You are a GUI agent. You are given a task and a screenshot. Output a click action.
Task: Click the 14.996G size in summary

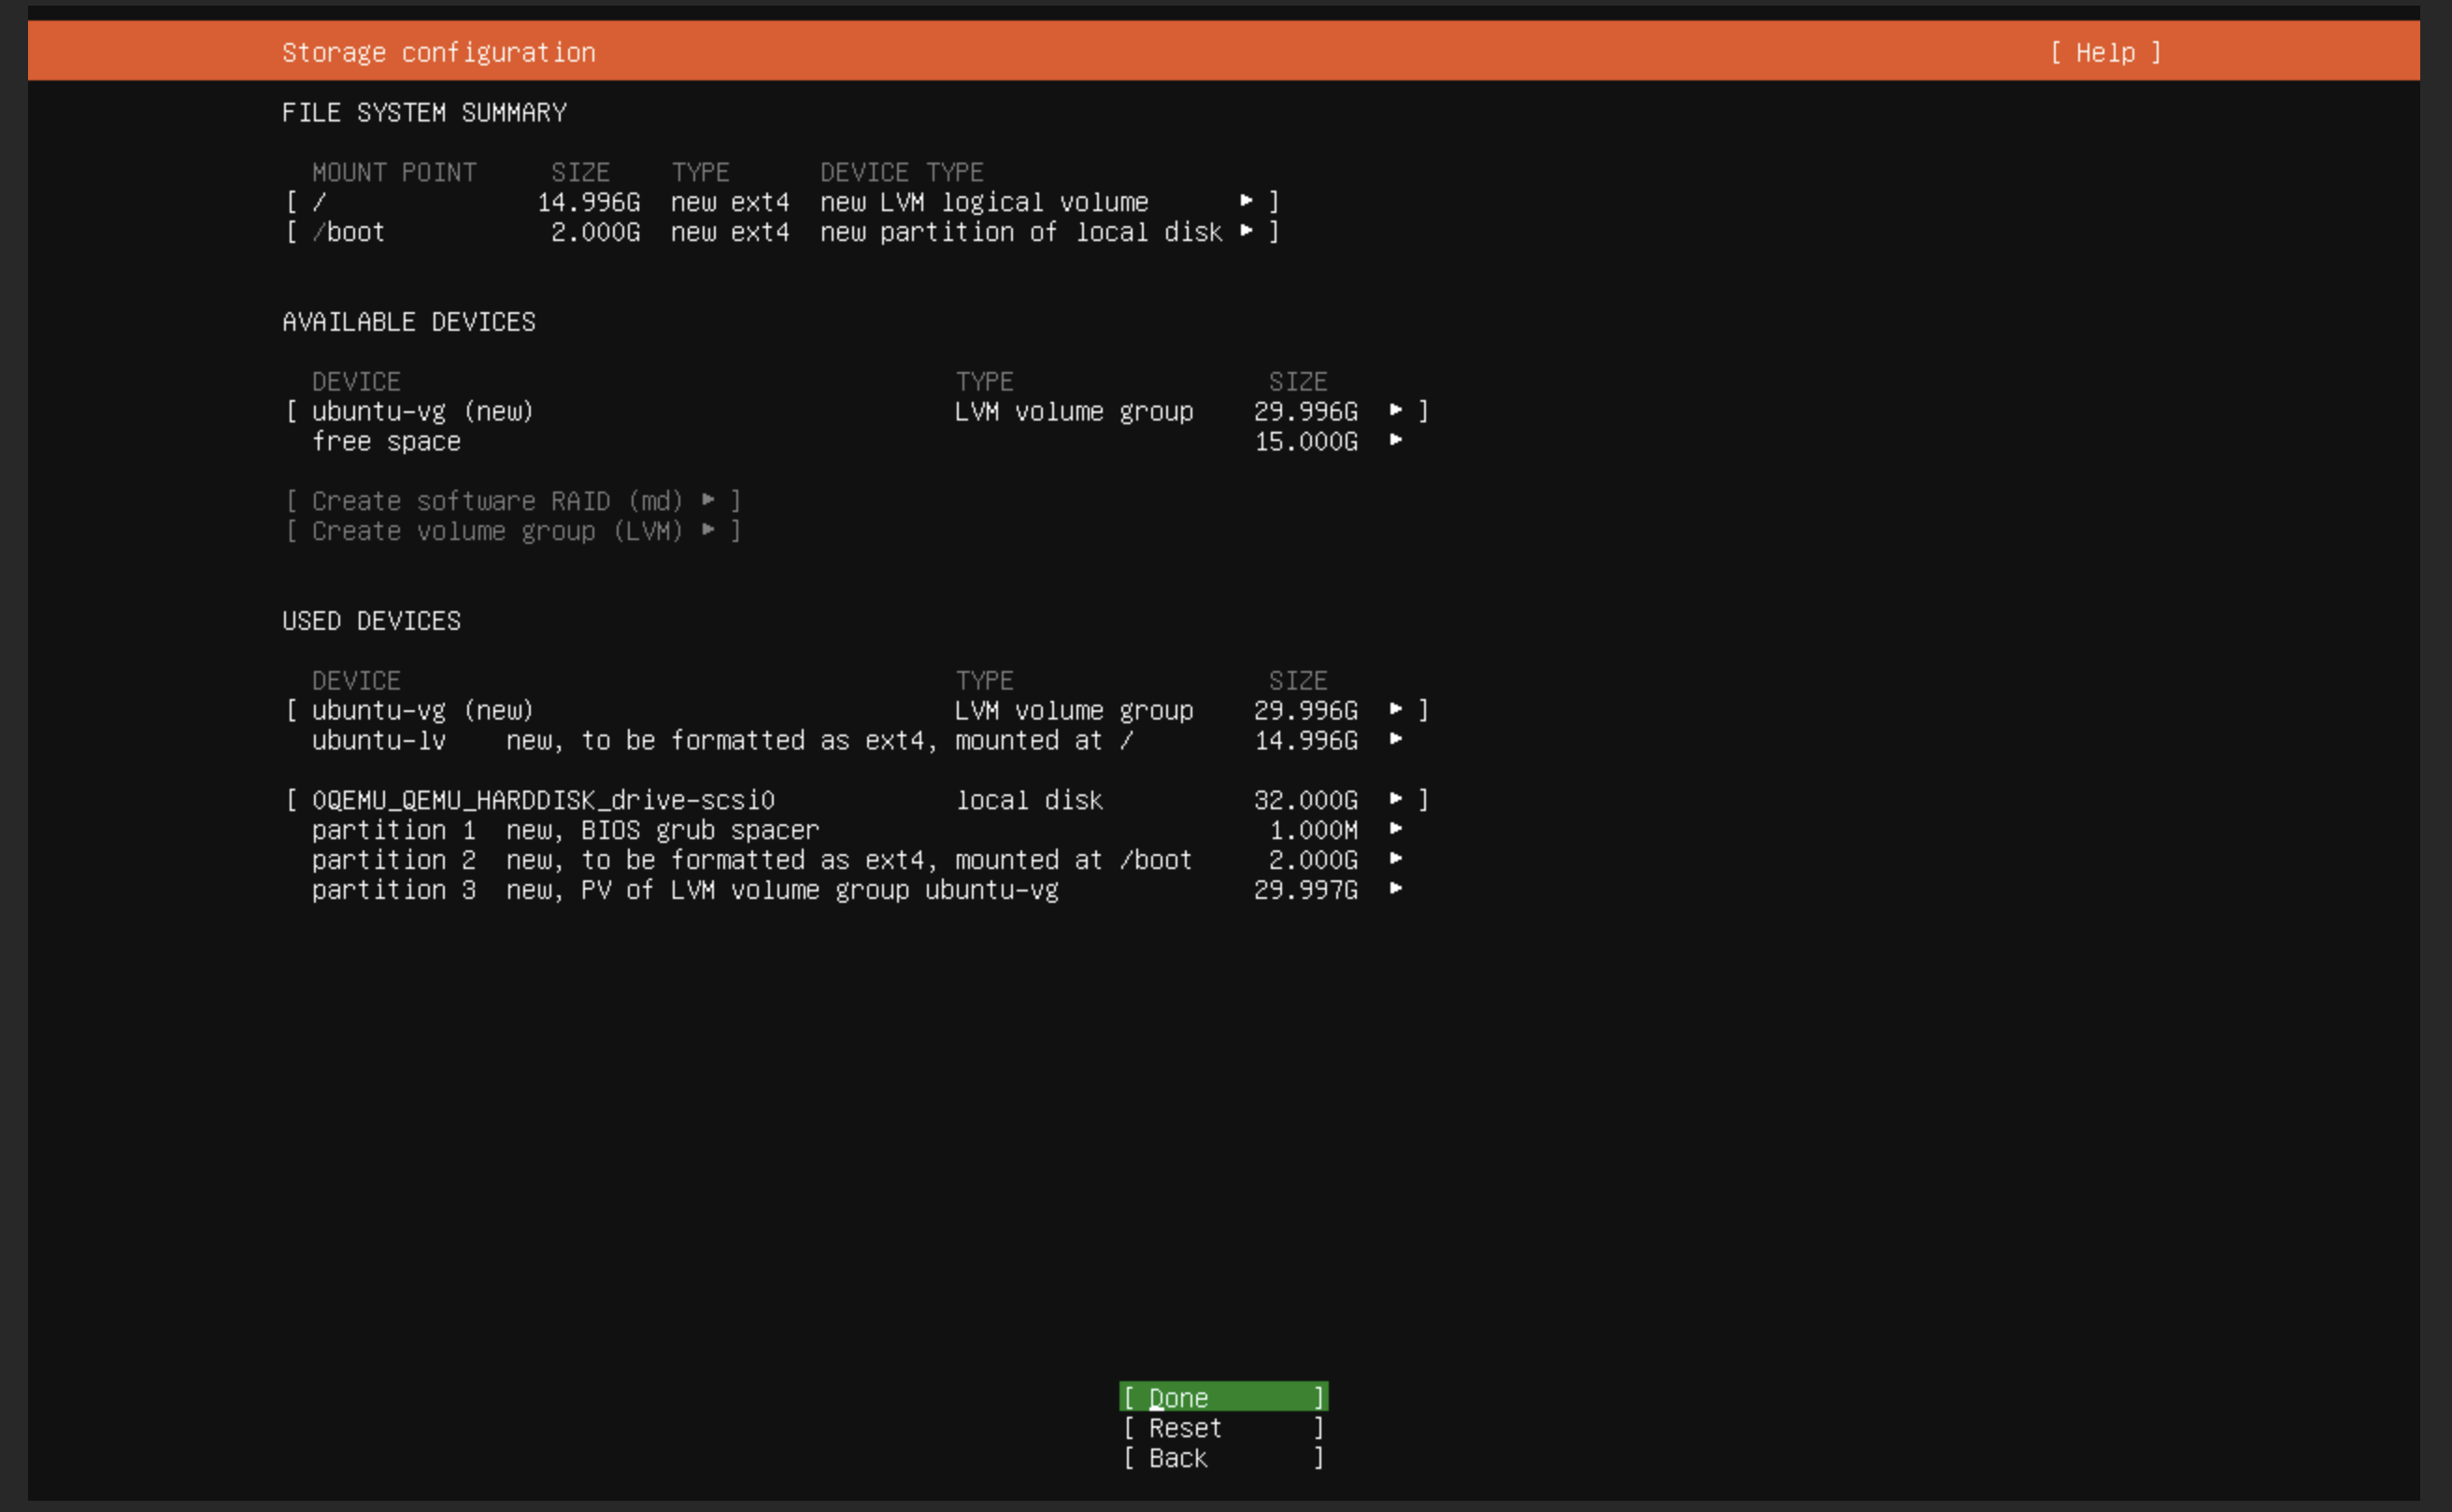(589, 201)
